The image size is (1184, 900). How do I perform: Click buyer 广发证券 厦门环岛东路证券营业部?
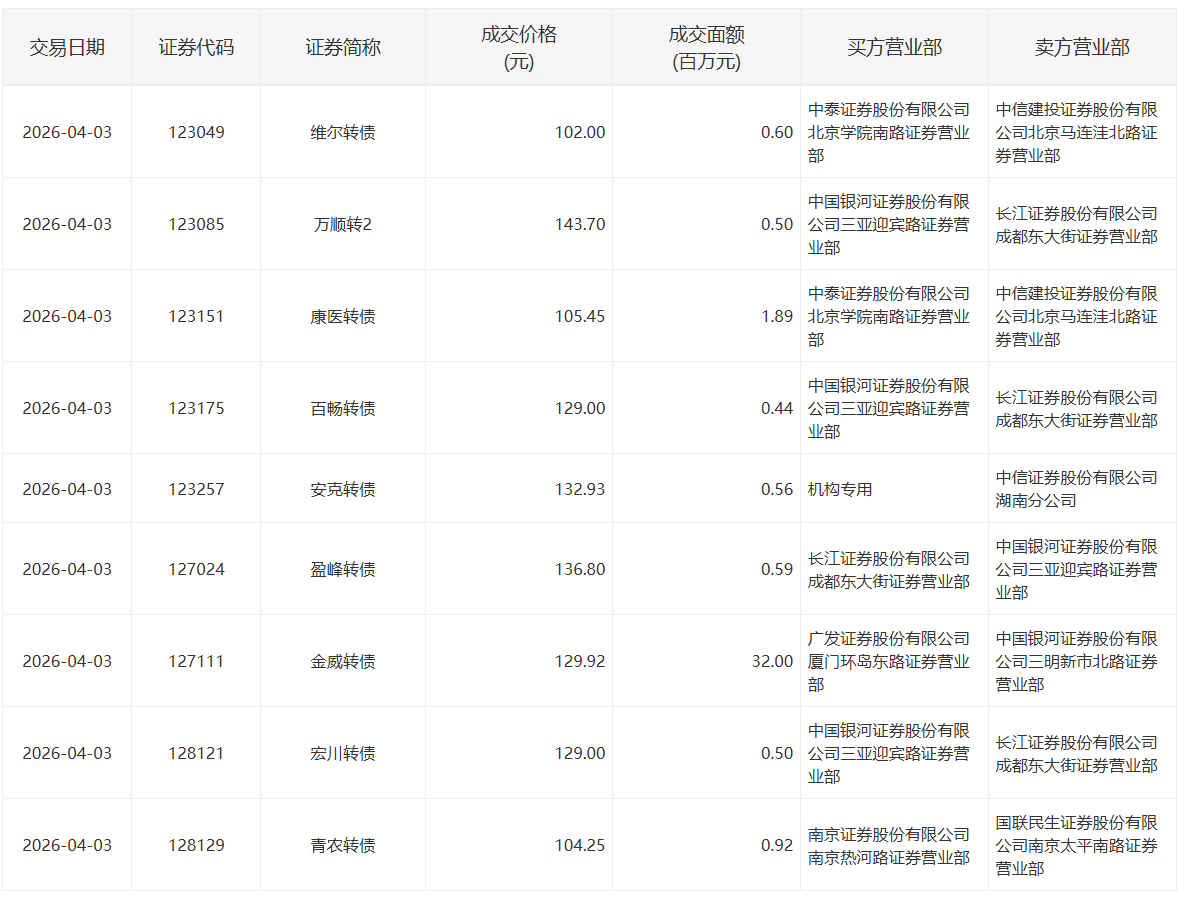click(x=889, y=661)
